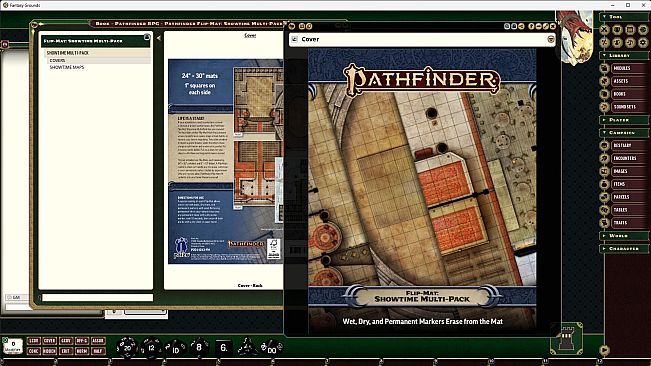Open the Traits campaign list

coord(630,222)
